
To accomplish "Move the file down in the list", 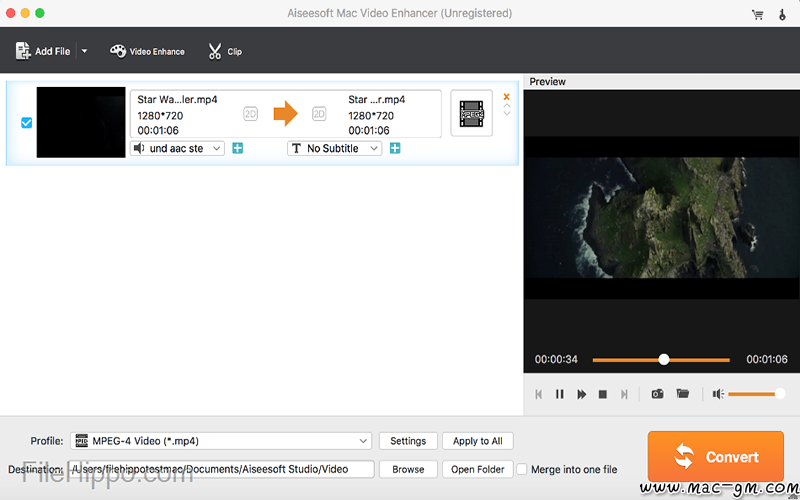I will coord(507,113).
